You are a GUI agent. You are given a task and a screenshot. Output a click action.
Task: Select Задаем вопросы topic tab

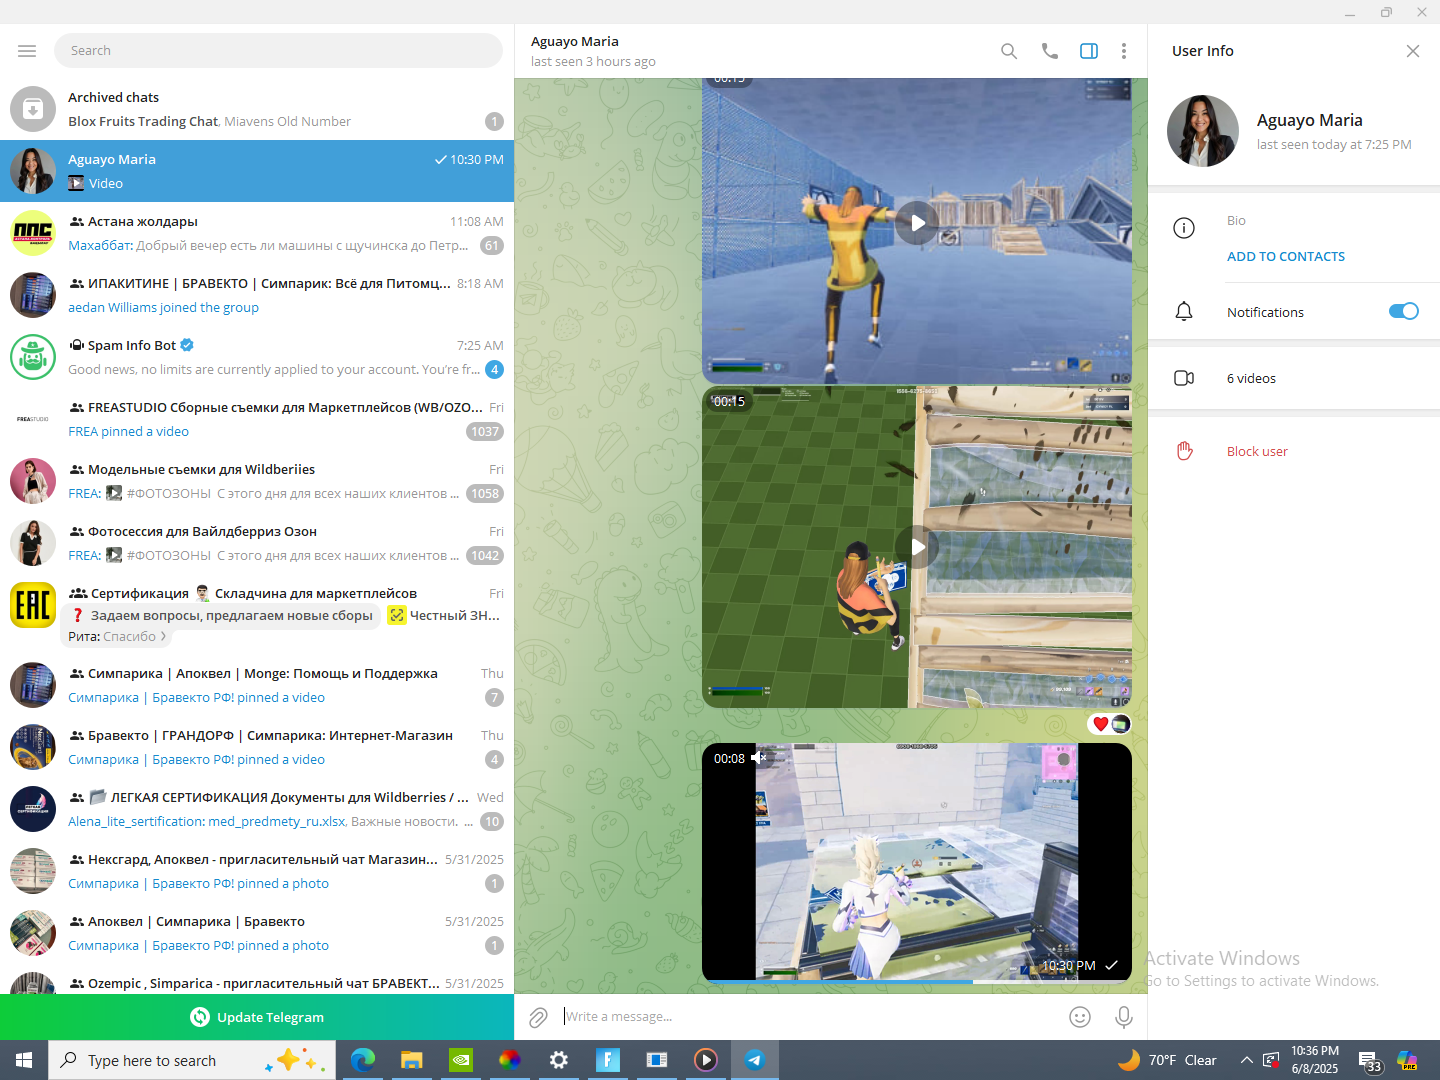pyautogui.click(x=221, y=615)
